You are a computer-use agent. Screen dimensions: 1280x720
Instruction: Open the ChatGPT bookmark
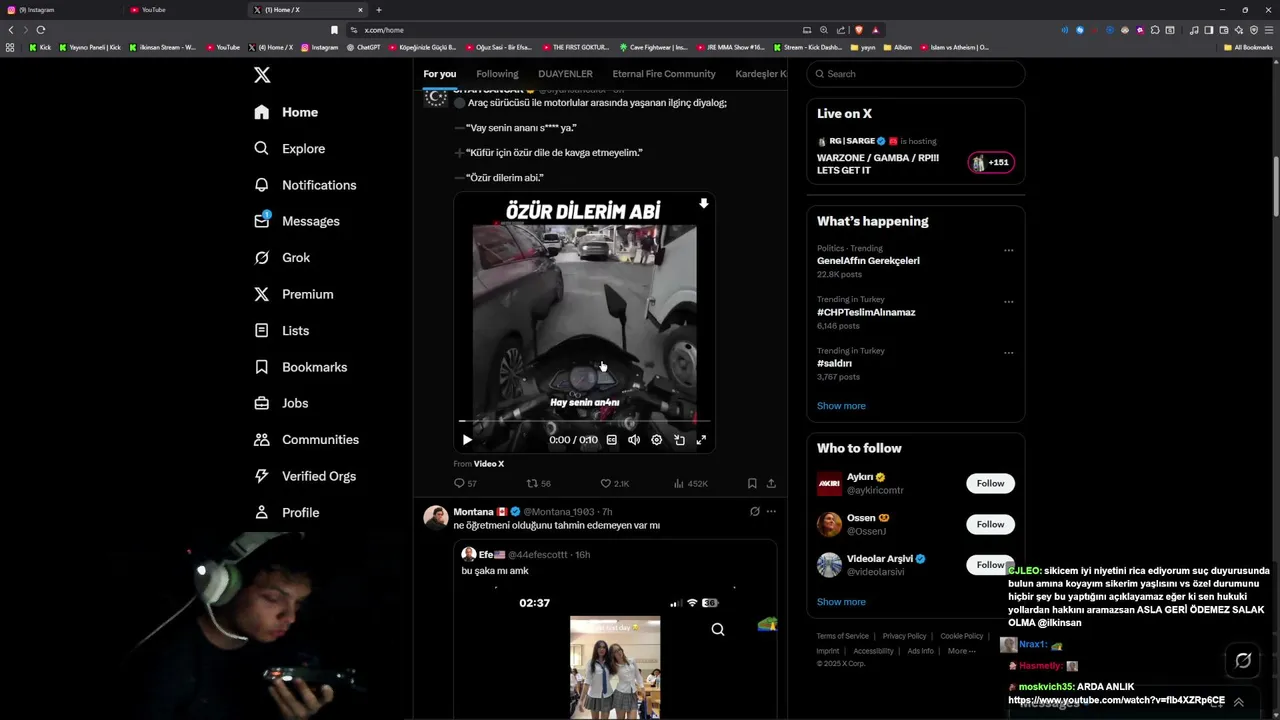(363, 47)
